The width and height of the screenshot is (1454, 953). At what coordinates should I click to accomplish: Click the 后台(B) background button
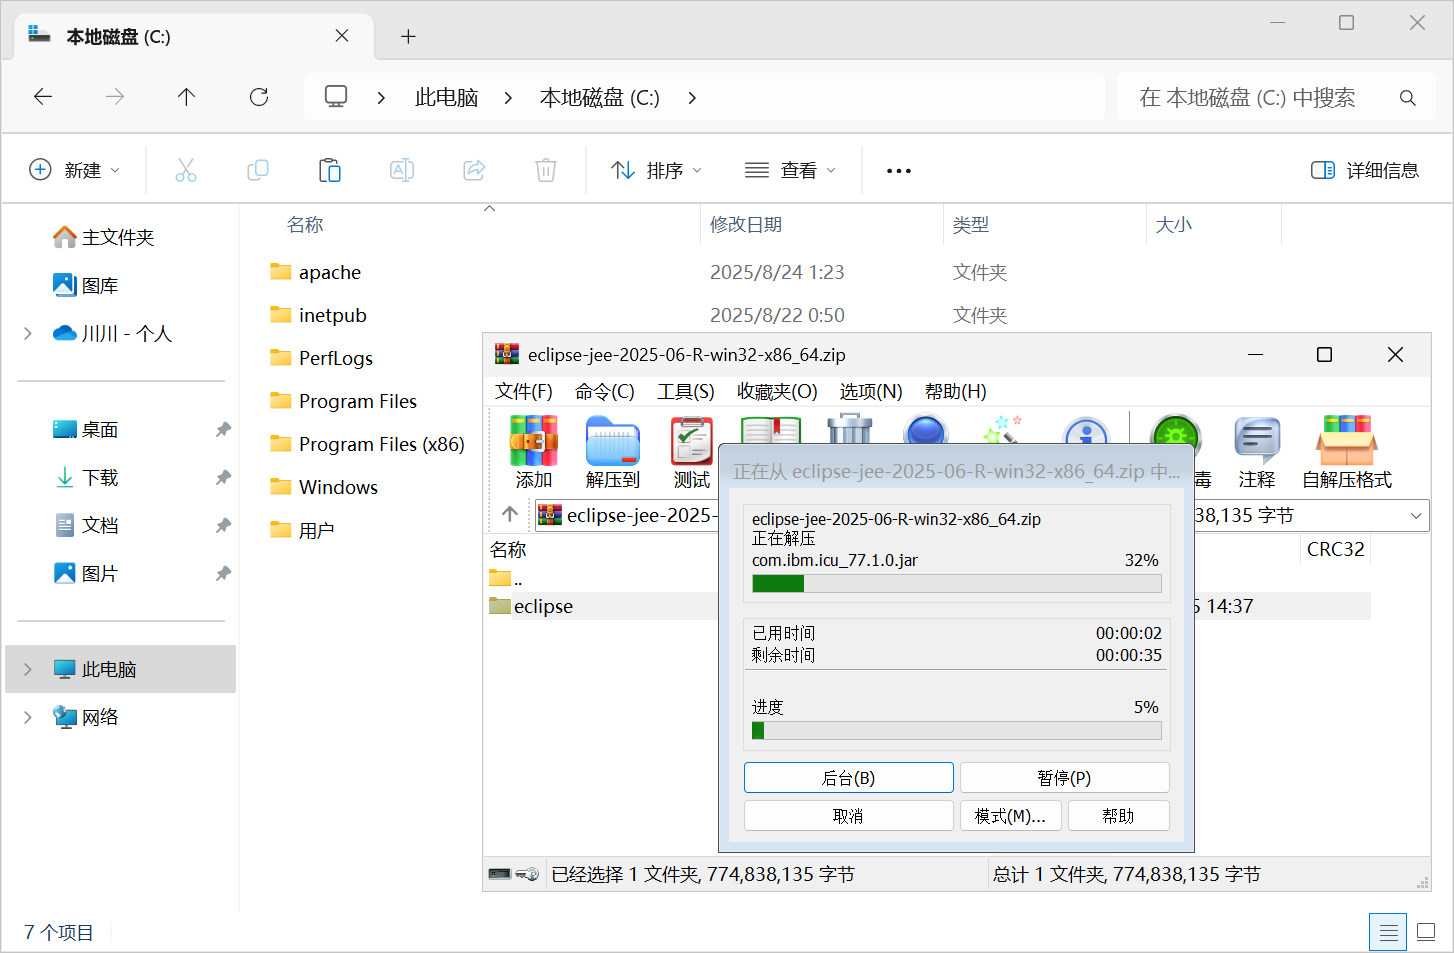(x=849, y=778)
